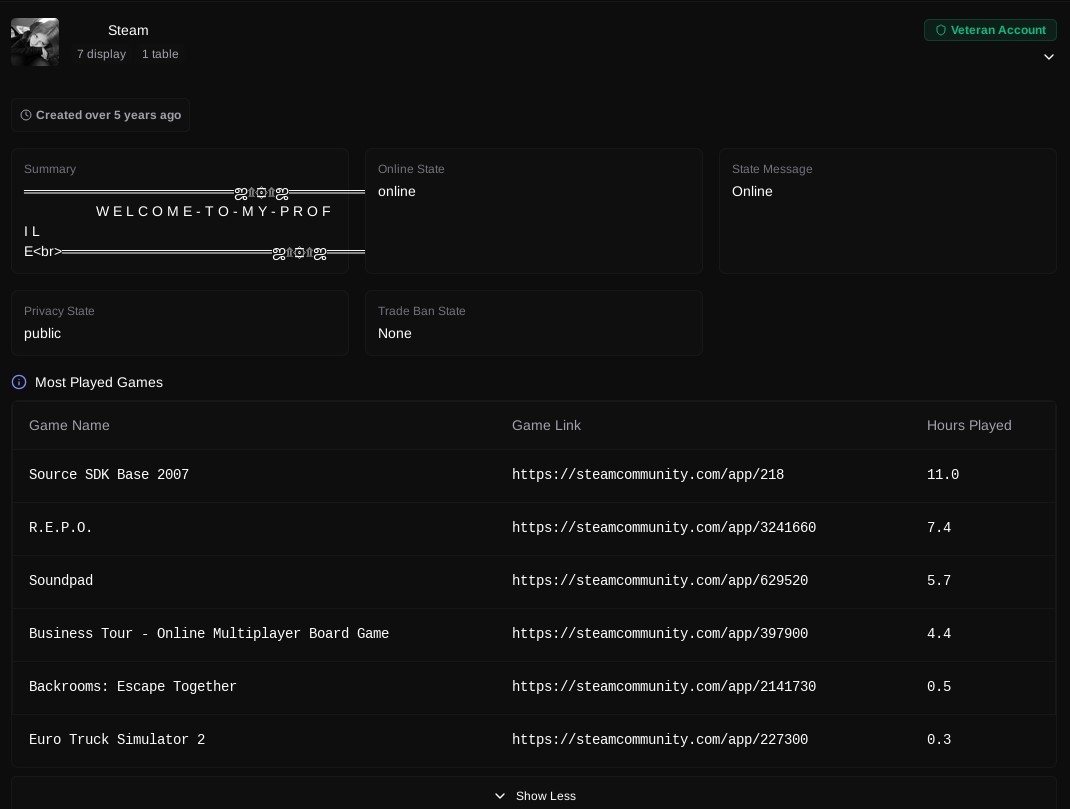The image size is (1070, 809).
Task: Select the Source SDK Base 2007 name cell
Action: [x=109, y=475]
